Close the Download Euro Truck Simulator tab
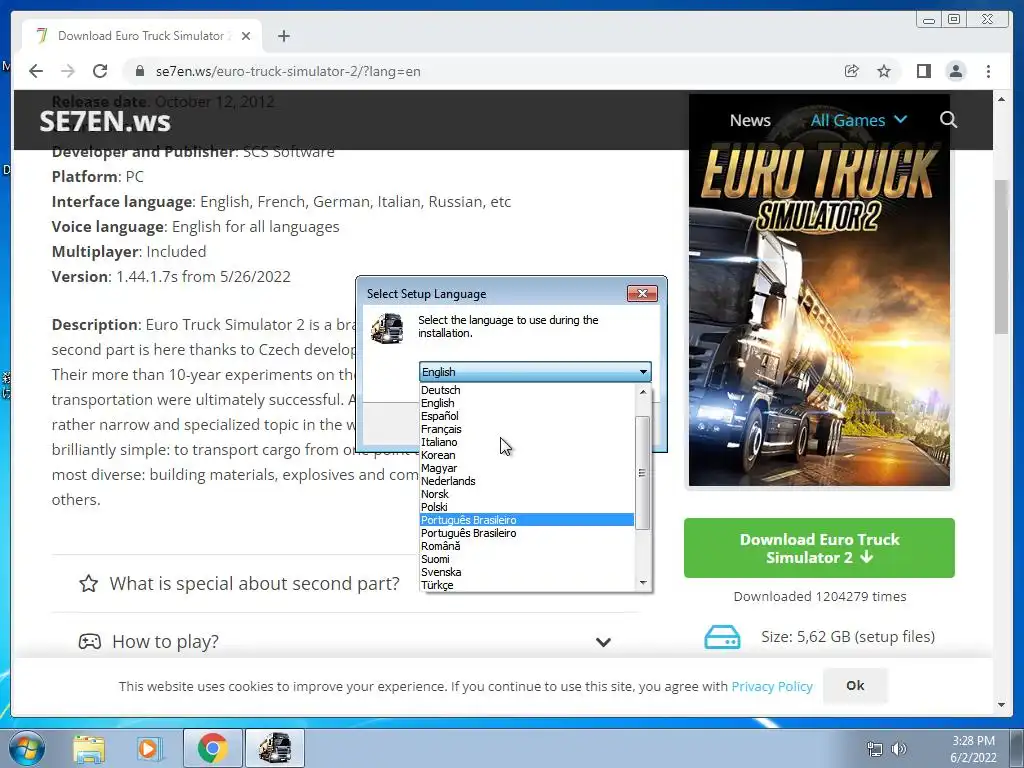The height and width of the screenshot is (768, 1024). click(x=246, y=36)
